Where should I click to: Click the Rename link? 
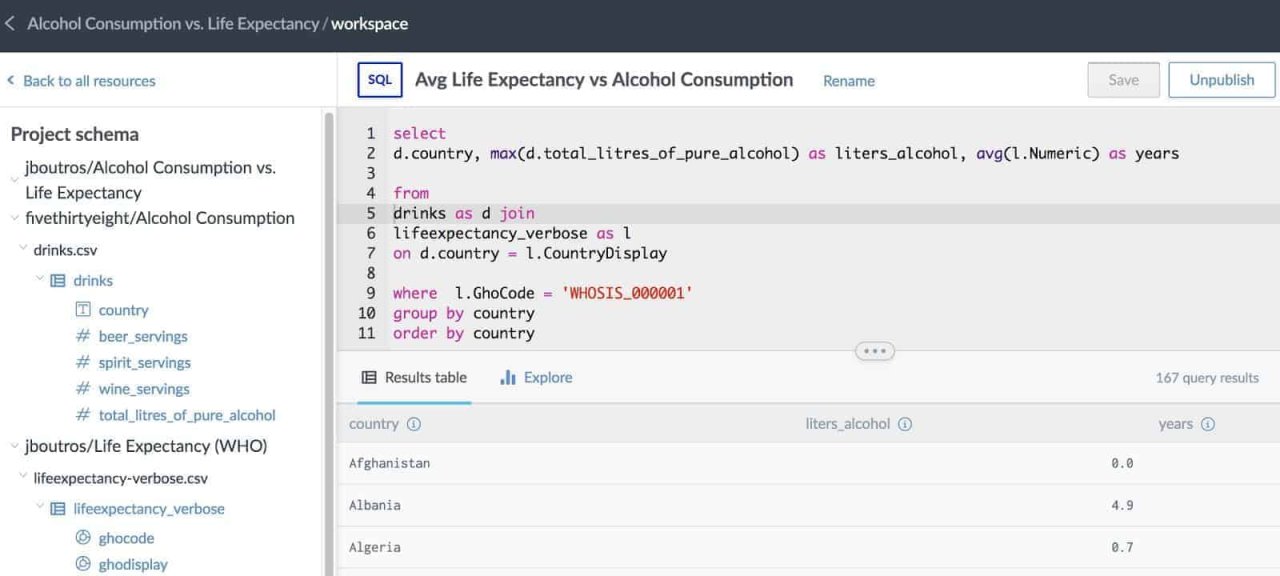[849, 81]
